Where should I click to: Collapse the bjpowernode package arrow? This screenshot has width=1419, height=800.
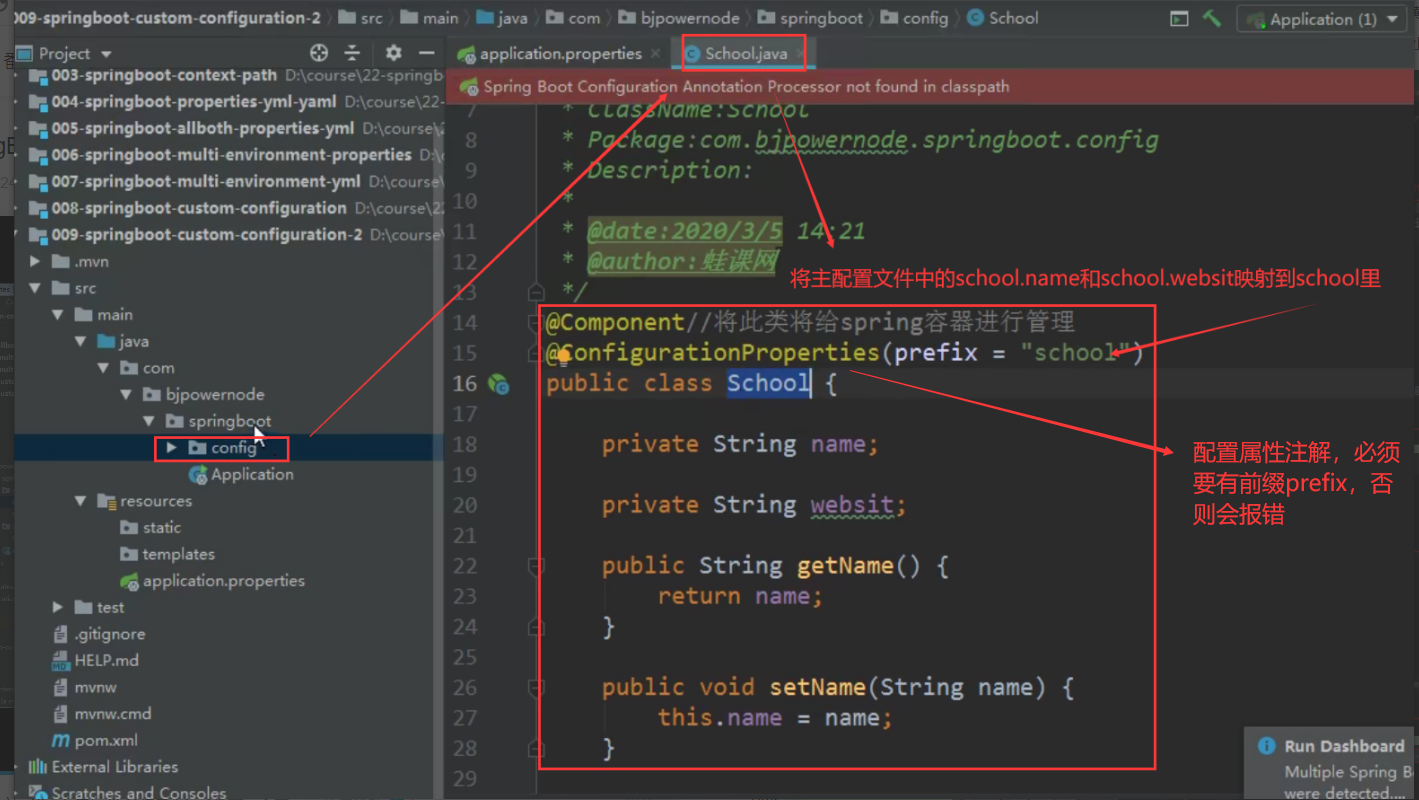point(125,394)
